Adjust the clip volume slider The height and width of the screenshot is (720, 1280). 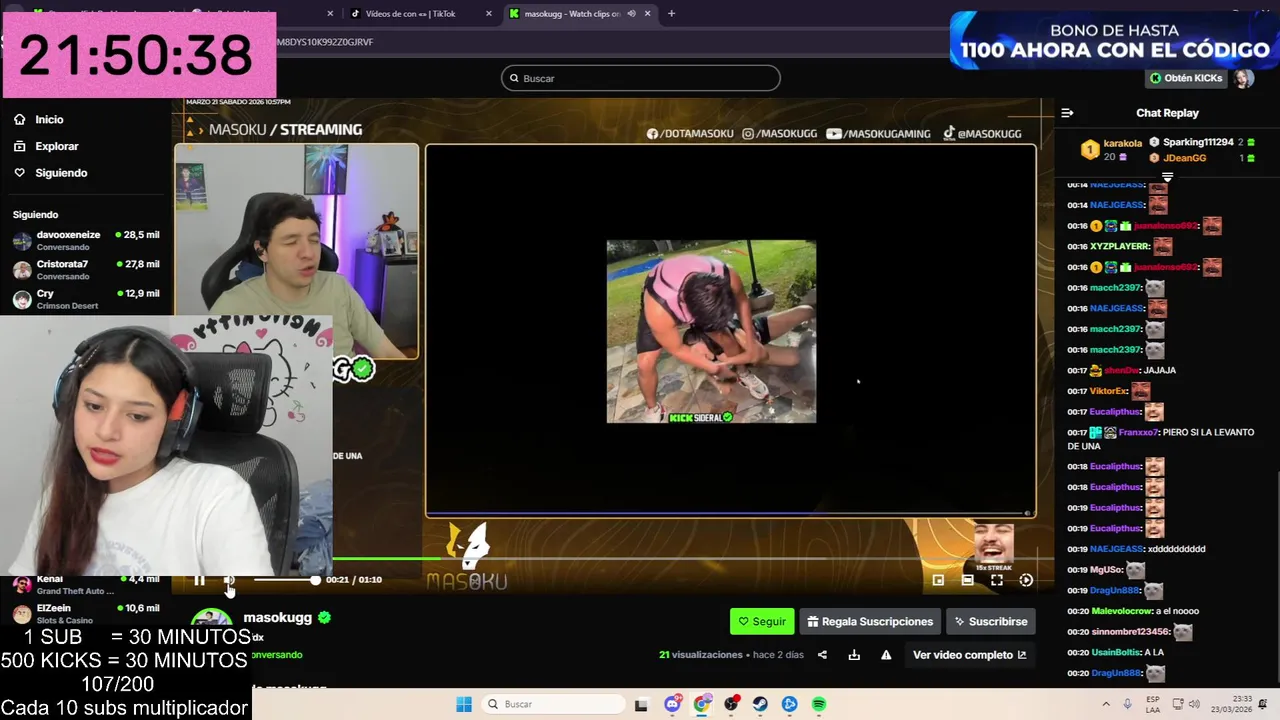286,580
